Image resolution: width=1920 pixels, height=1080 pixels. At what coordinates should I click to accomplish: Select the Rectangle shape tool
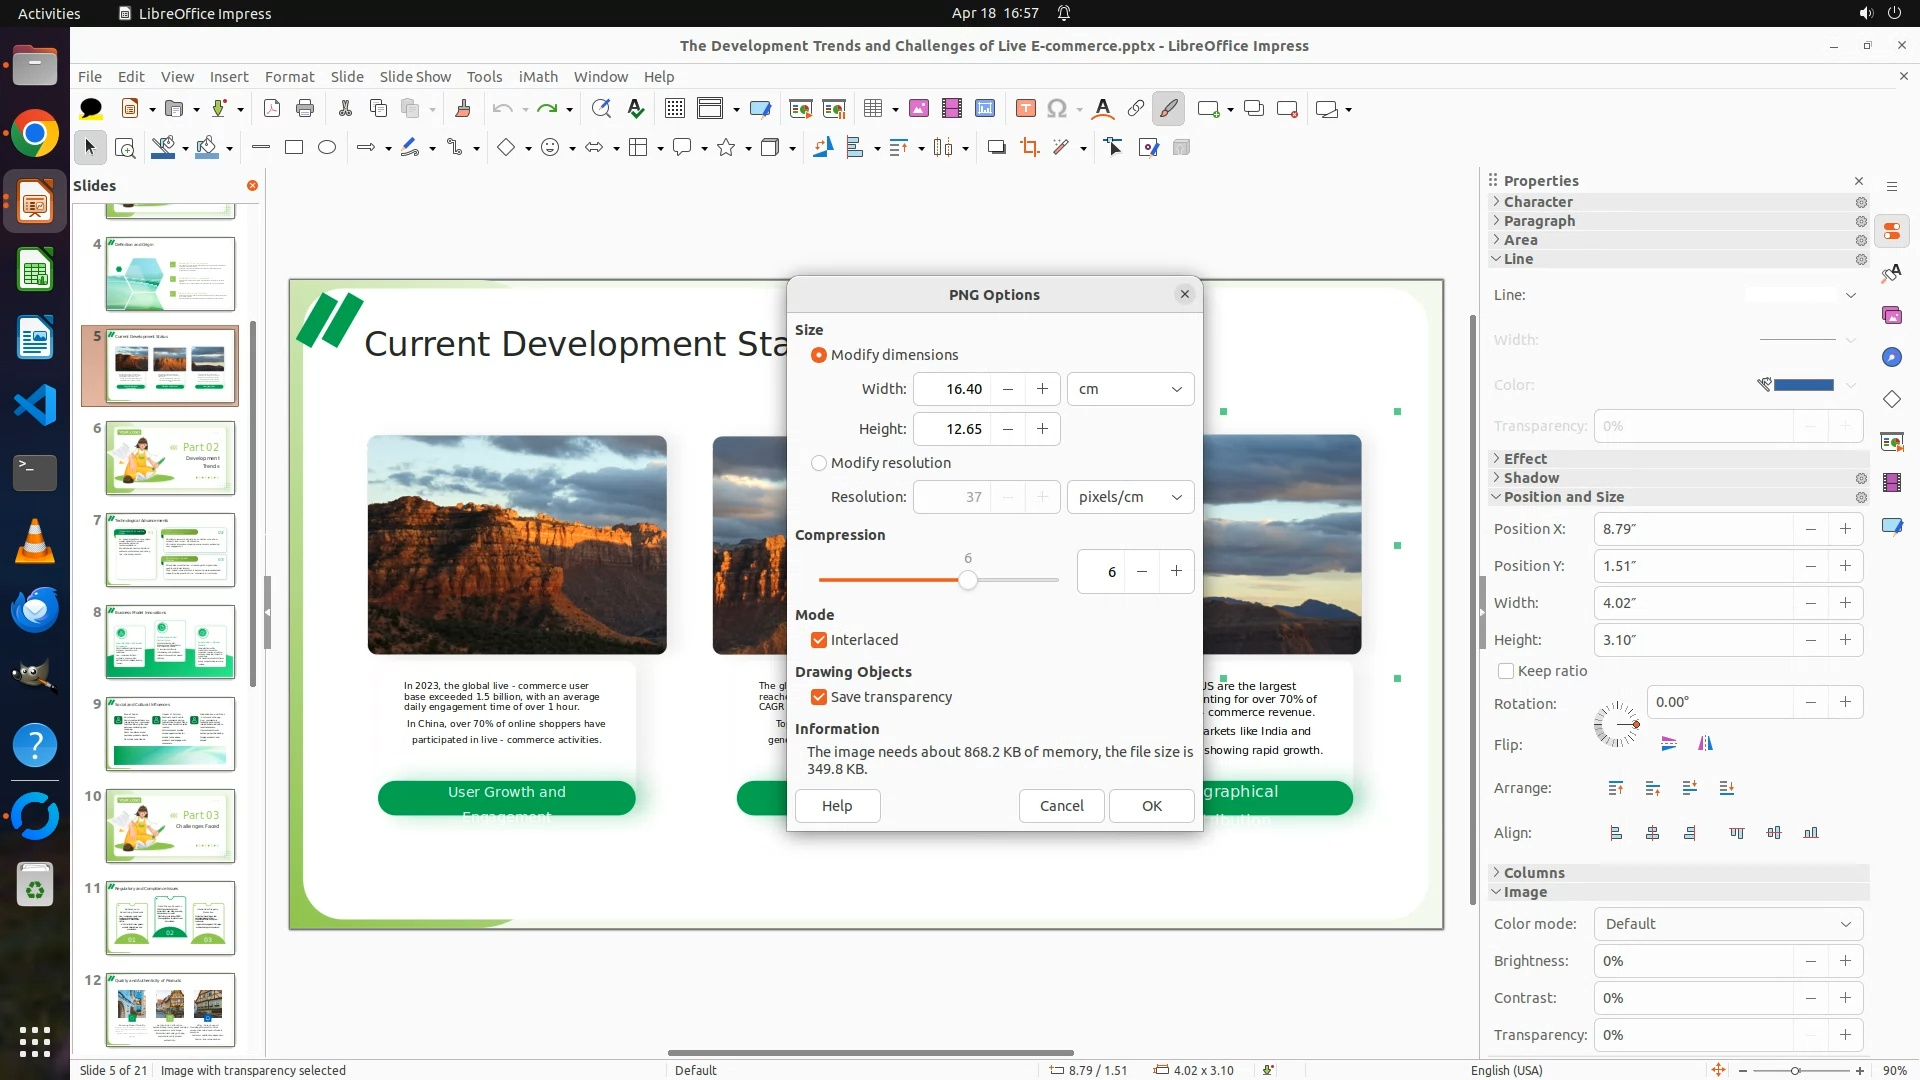[293, 148]
